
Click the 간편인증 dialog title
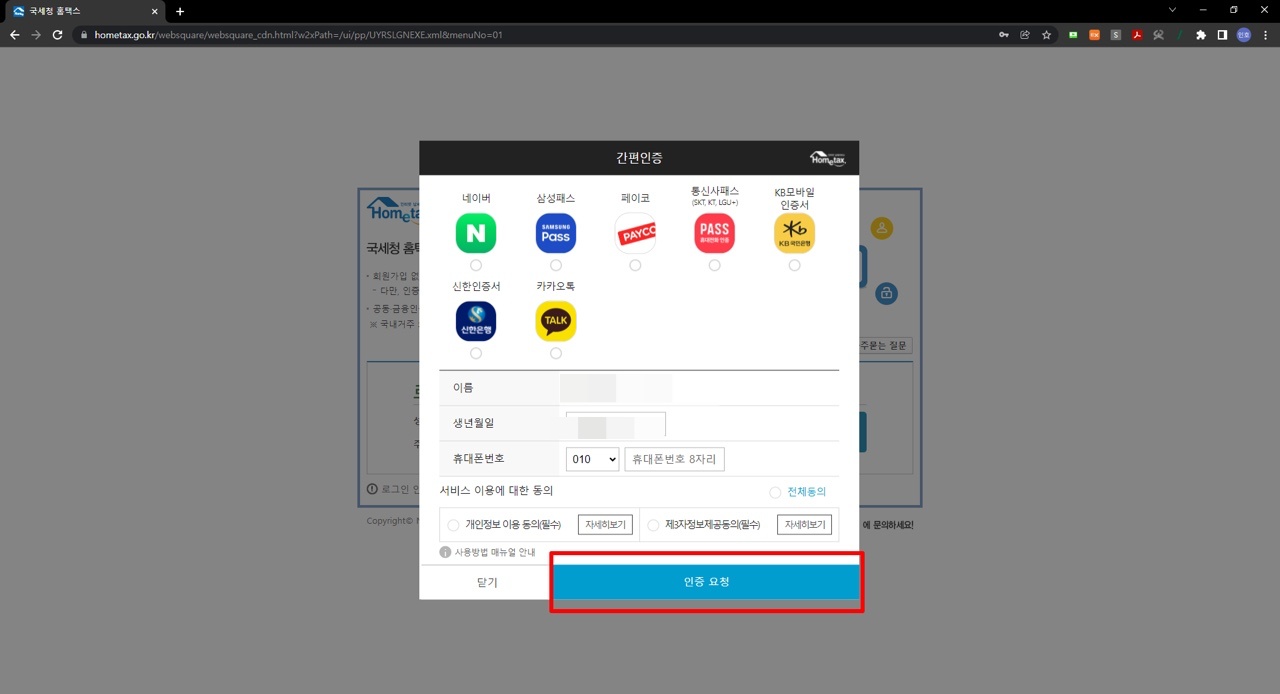(x=639, y=158)
